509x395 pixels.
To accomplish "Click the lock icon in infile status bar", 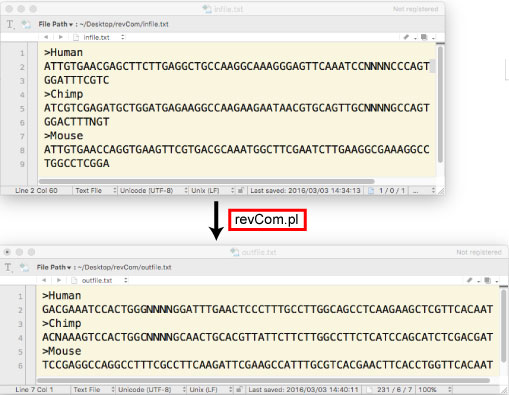I will coord(240,191).
